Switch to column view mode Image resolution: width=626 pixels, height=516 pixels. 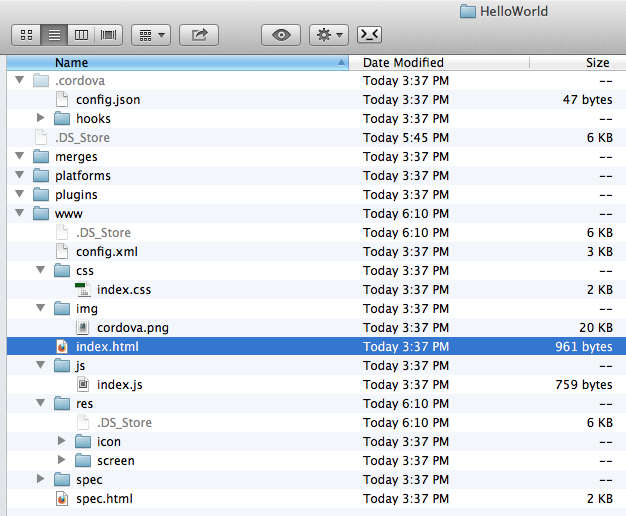pyautogui.click(x=80, y=35)
